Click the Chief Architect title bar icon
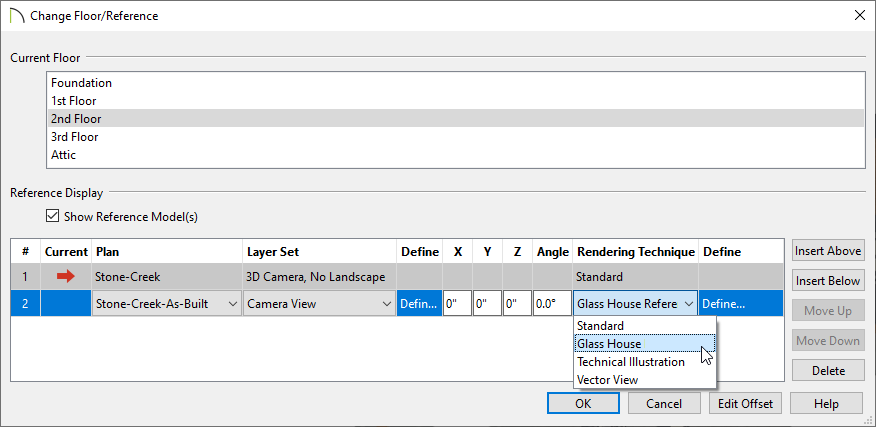876x427 pixels. coord(17,16)
